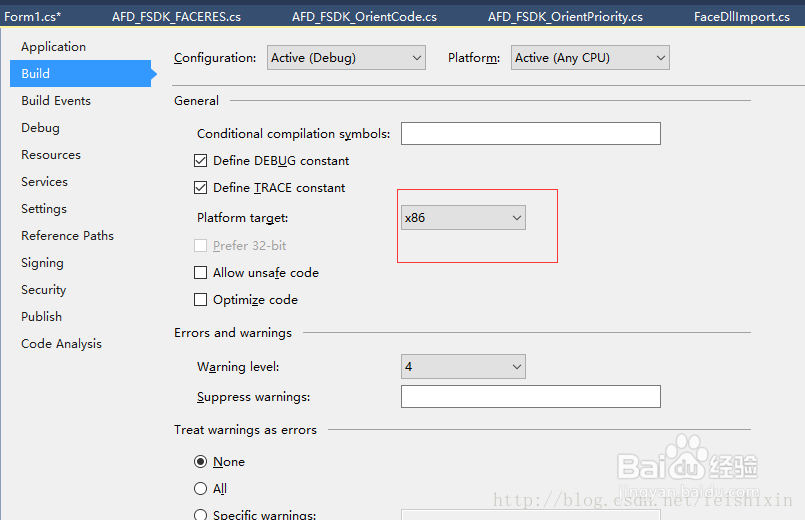The width and height of the screenshot is (805, 520).
Task: Open the Reference Paths page
Action: coord(67,236)
